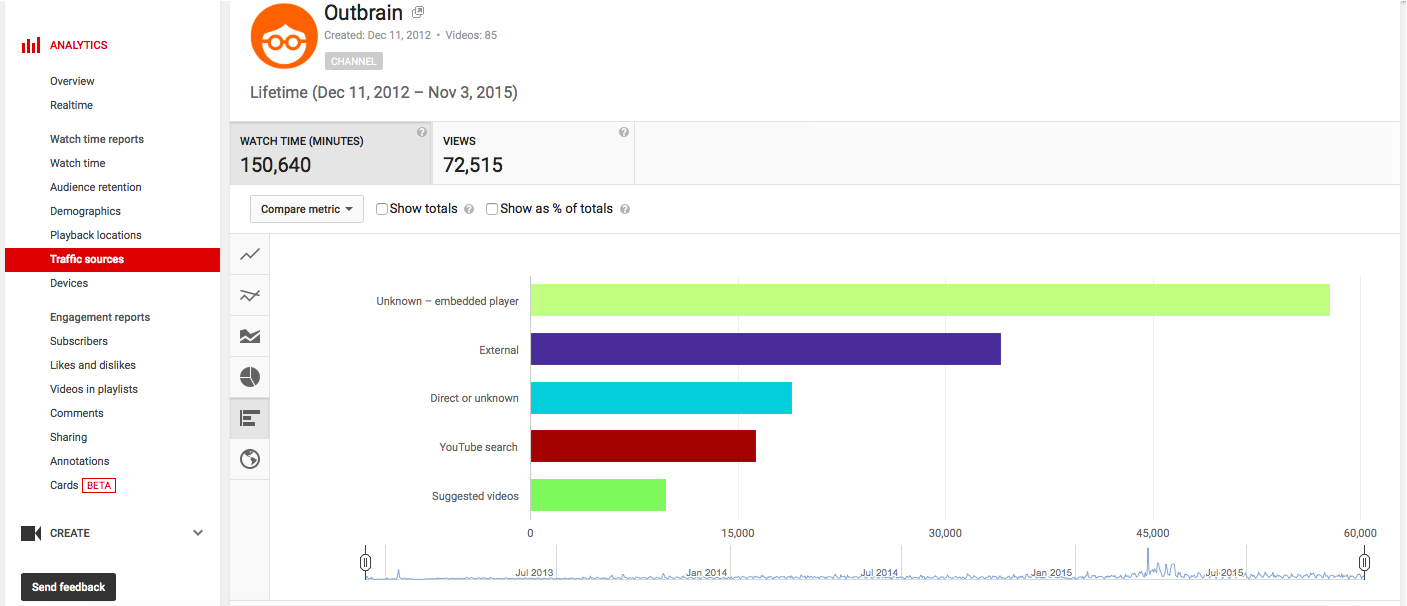Collapse the Analytics sidebar section

[x=78, y=45]
